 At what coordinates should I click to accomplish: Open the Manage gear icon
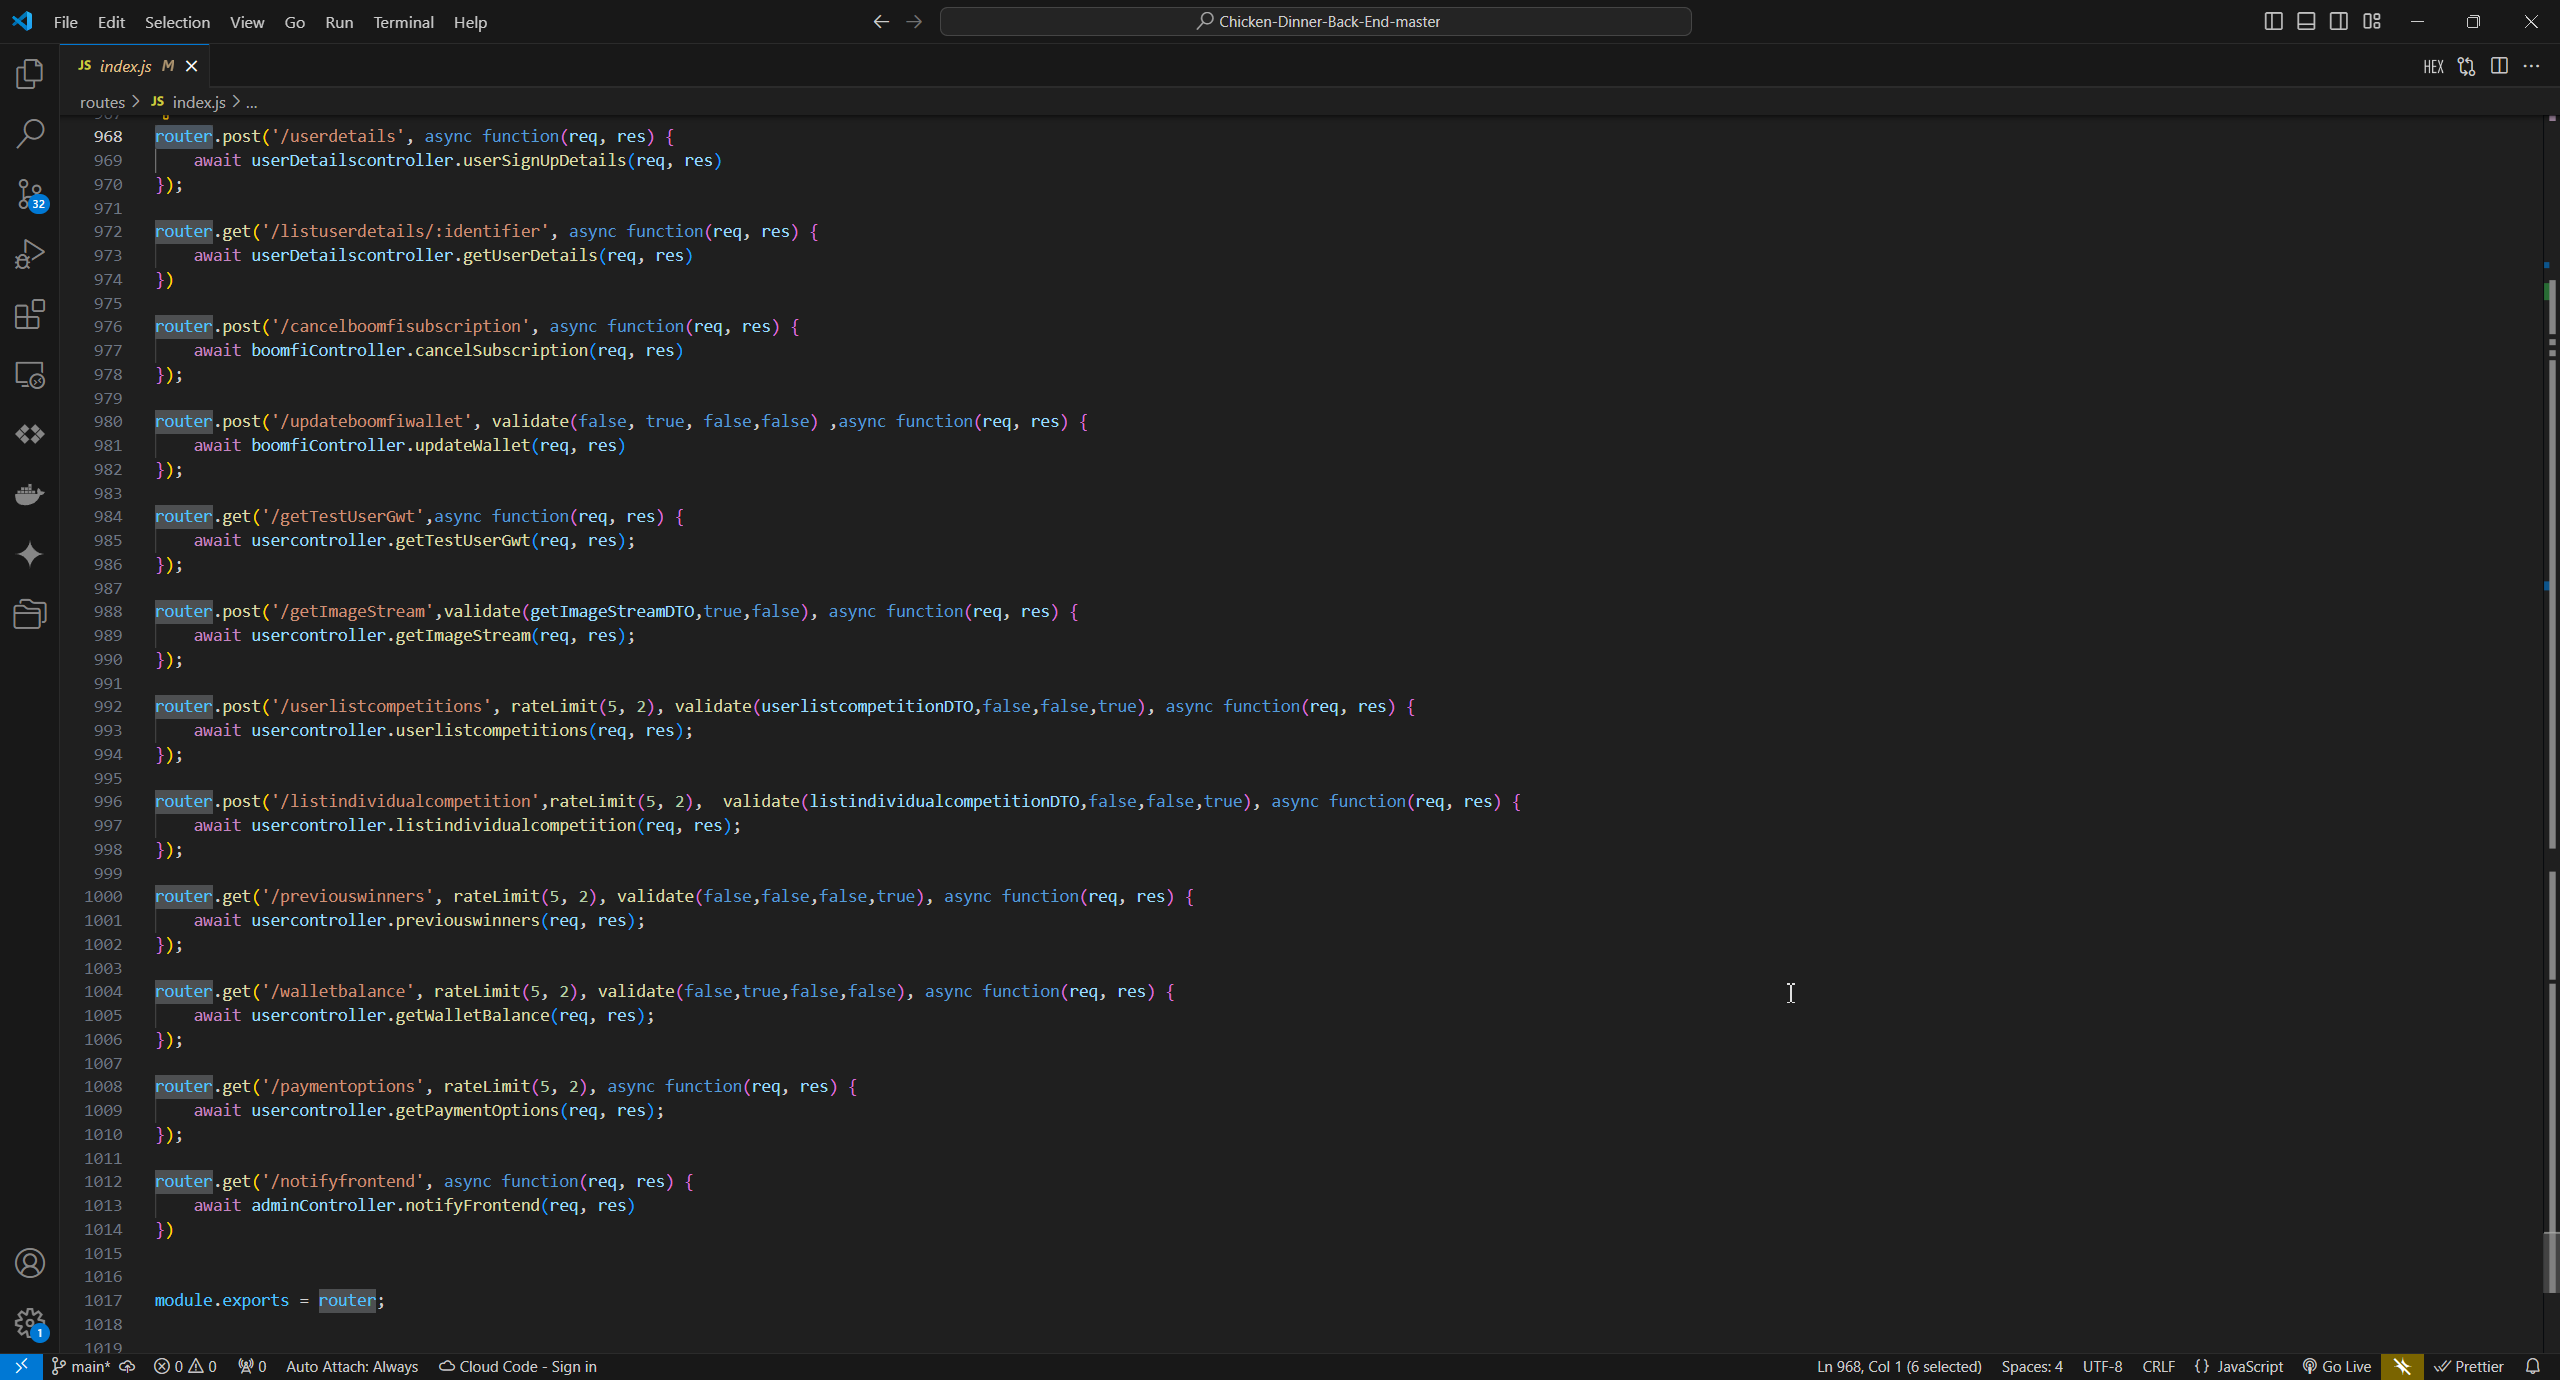click(x=30, y=1323)
